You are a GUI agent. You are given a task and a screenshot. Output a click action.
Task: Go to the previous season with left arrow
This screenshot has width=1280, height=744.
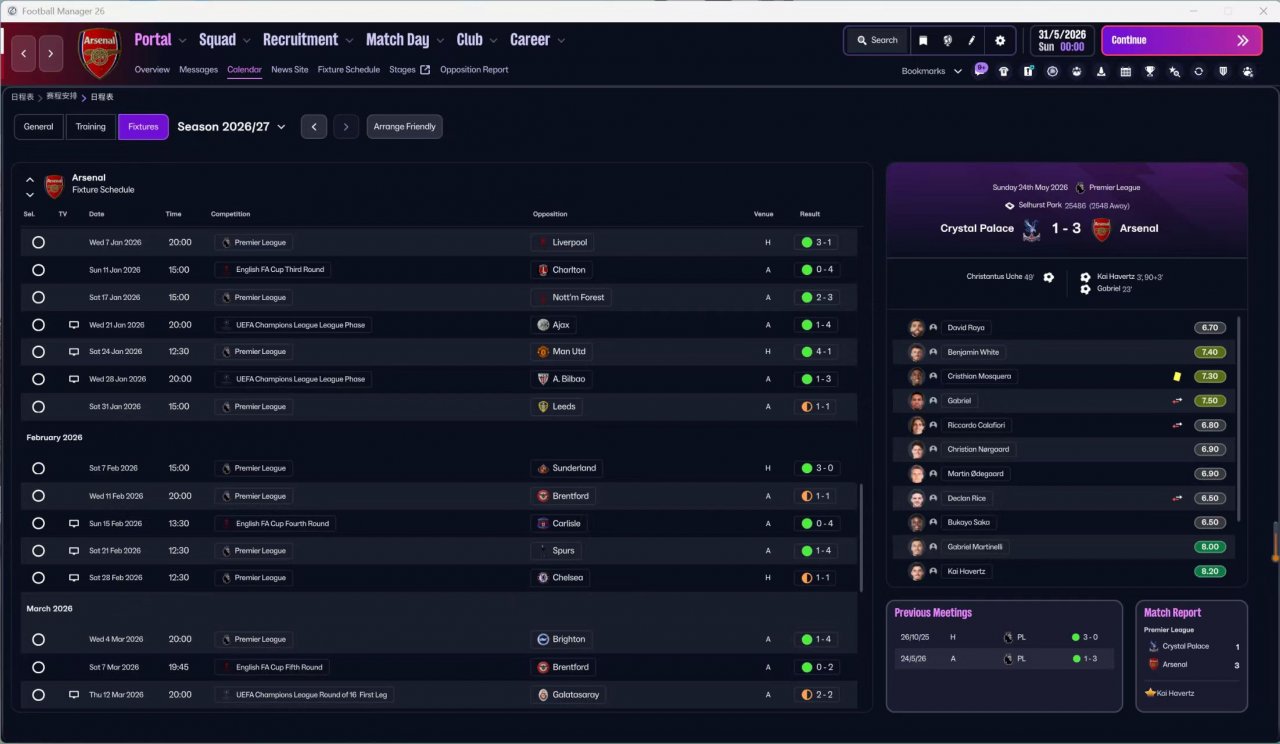314,127
